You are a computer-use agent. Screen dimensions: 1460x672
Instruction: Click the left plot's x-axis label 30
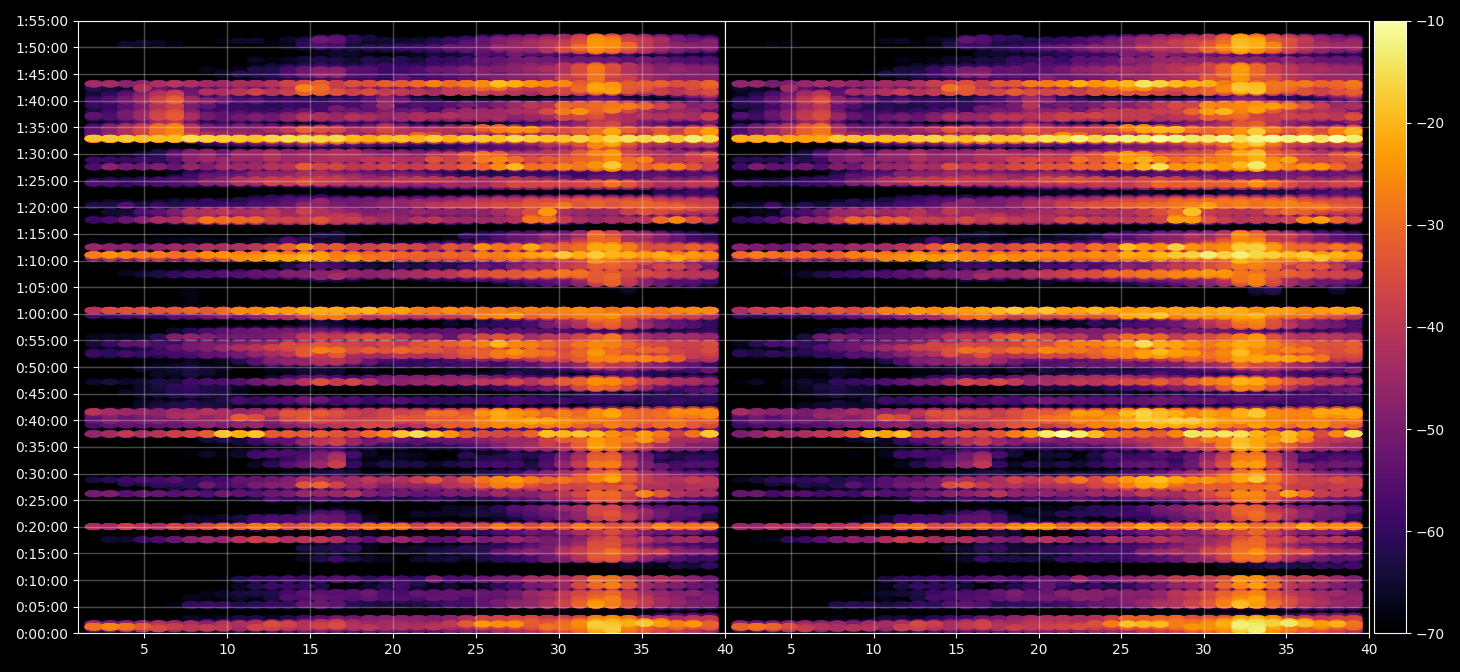pyautogui.click(x=559, y=649)
